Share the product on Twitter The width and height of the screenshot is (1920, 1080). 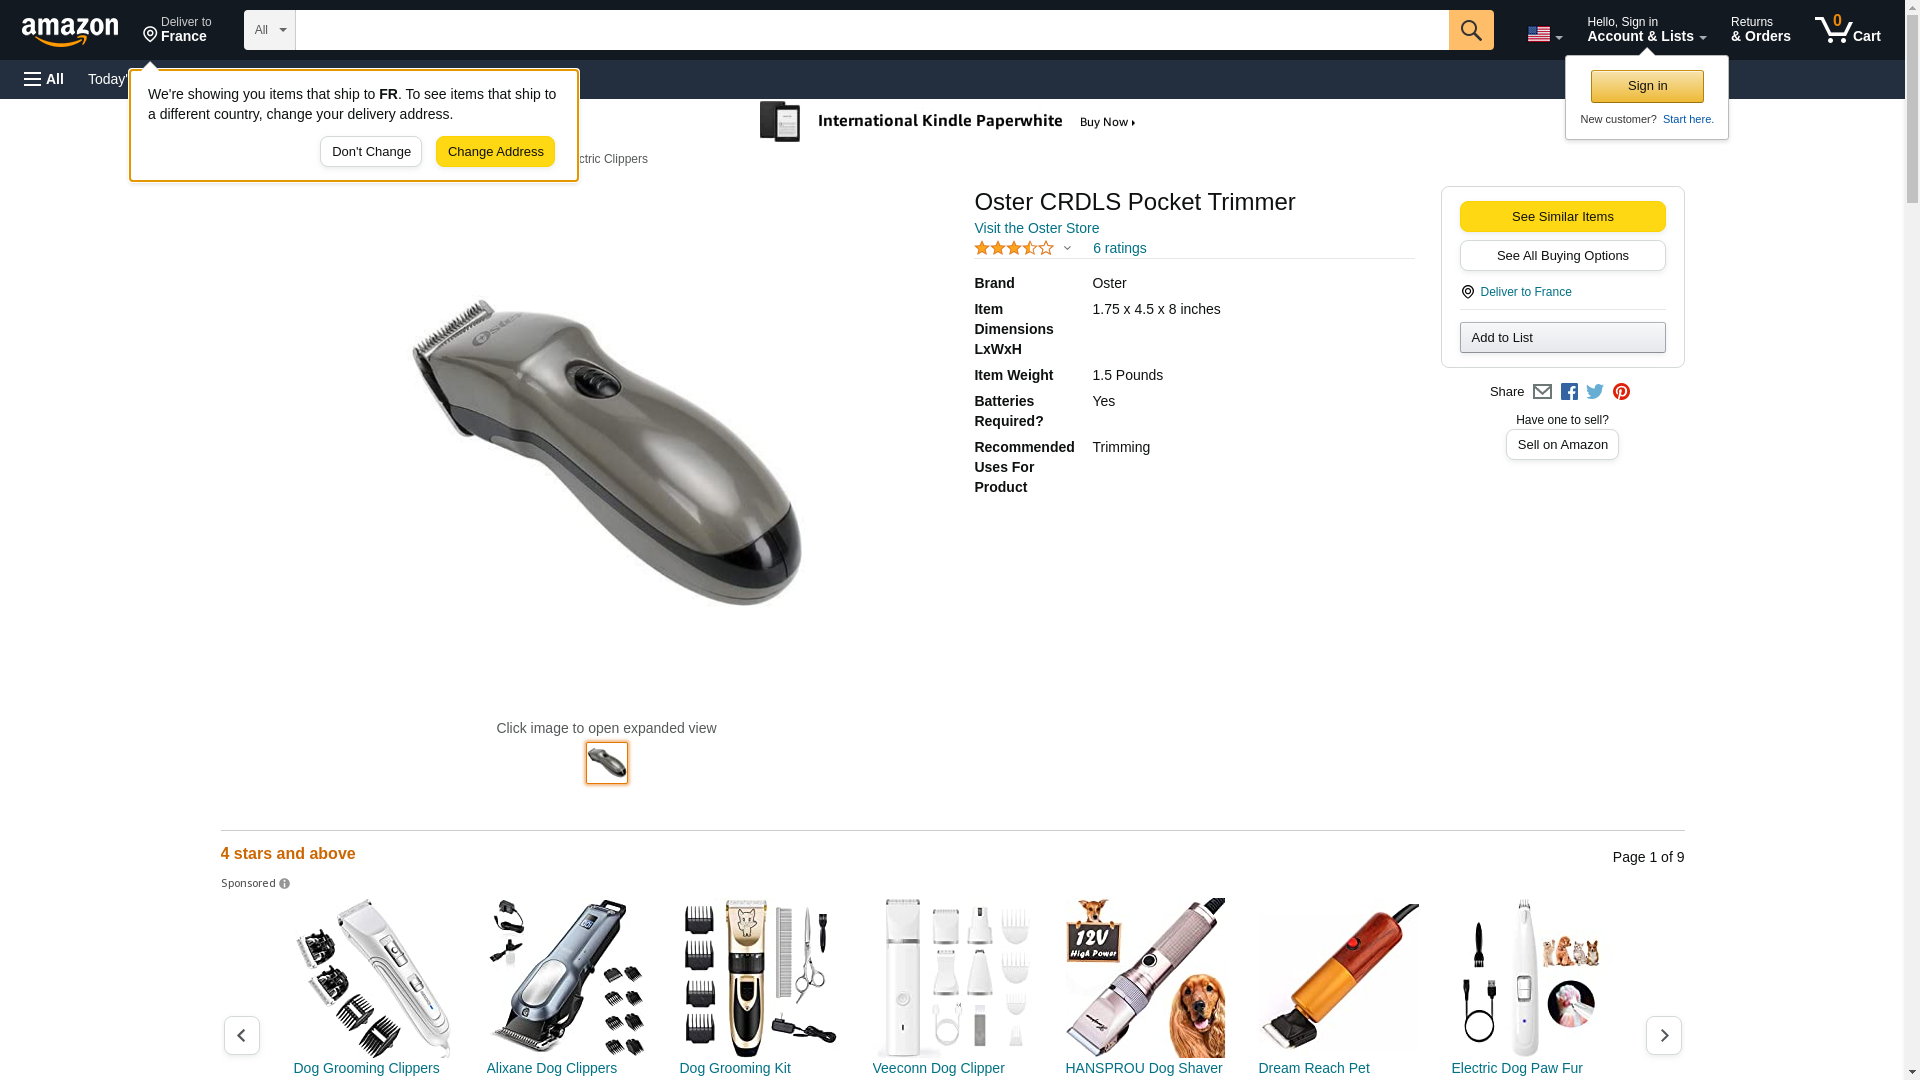(1595, 392)
